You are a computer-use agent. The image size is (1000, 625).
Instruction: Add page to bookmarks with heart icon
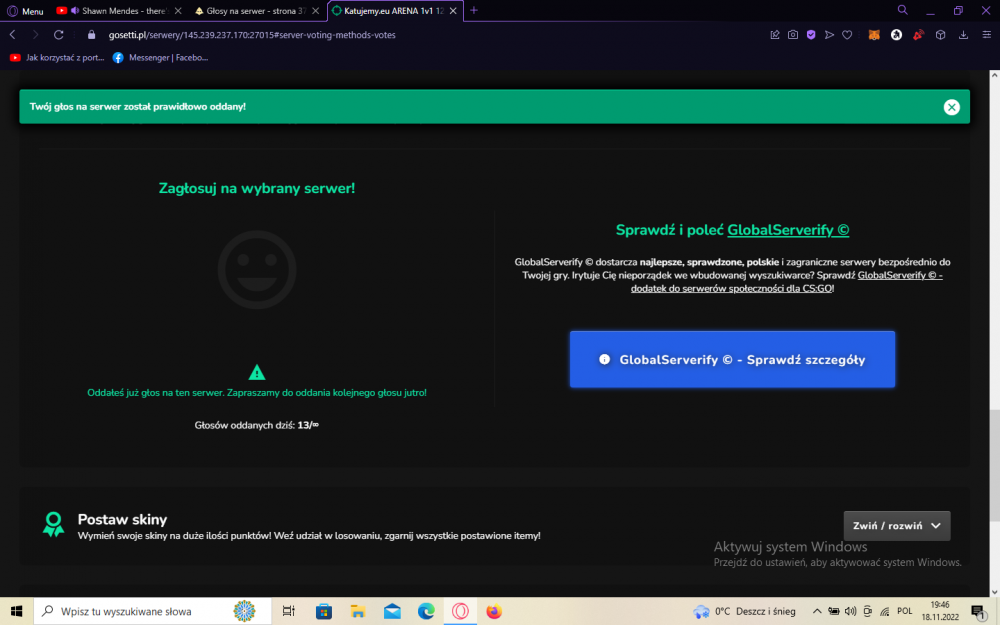coord(847,35)
